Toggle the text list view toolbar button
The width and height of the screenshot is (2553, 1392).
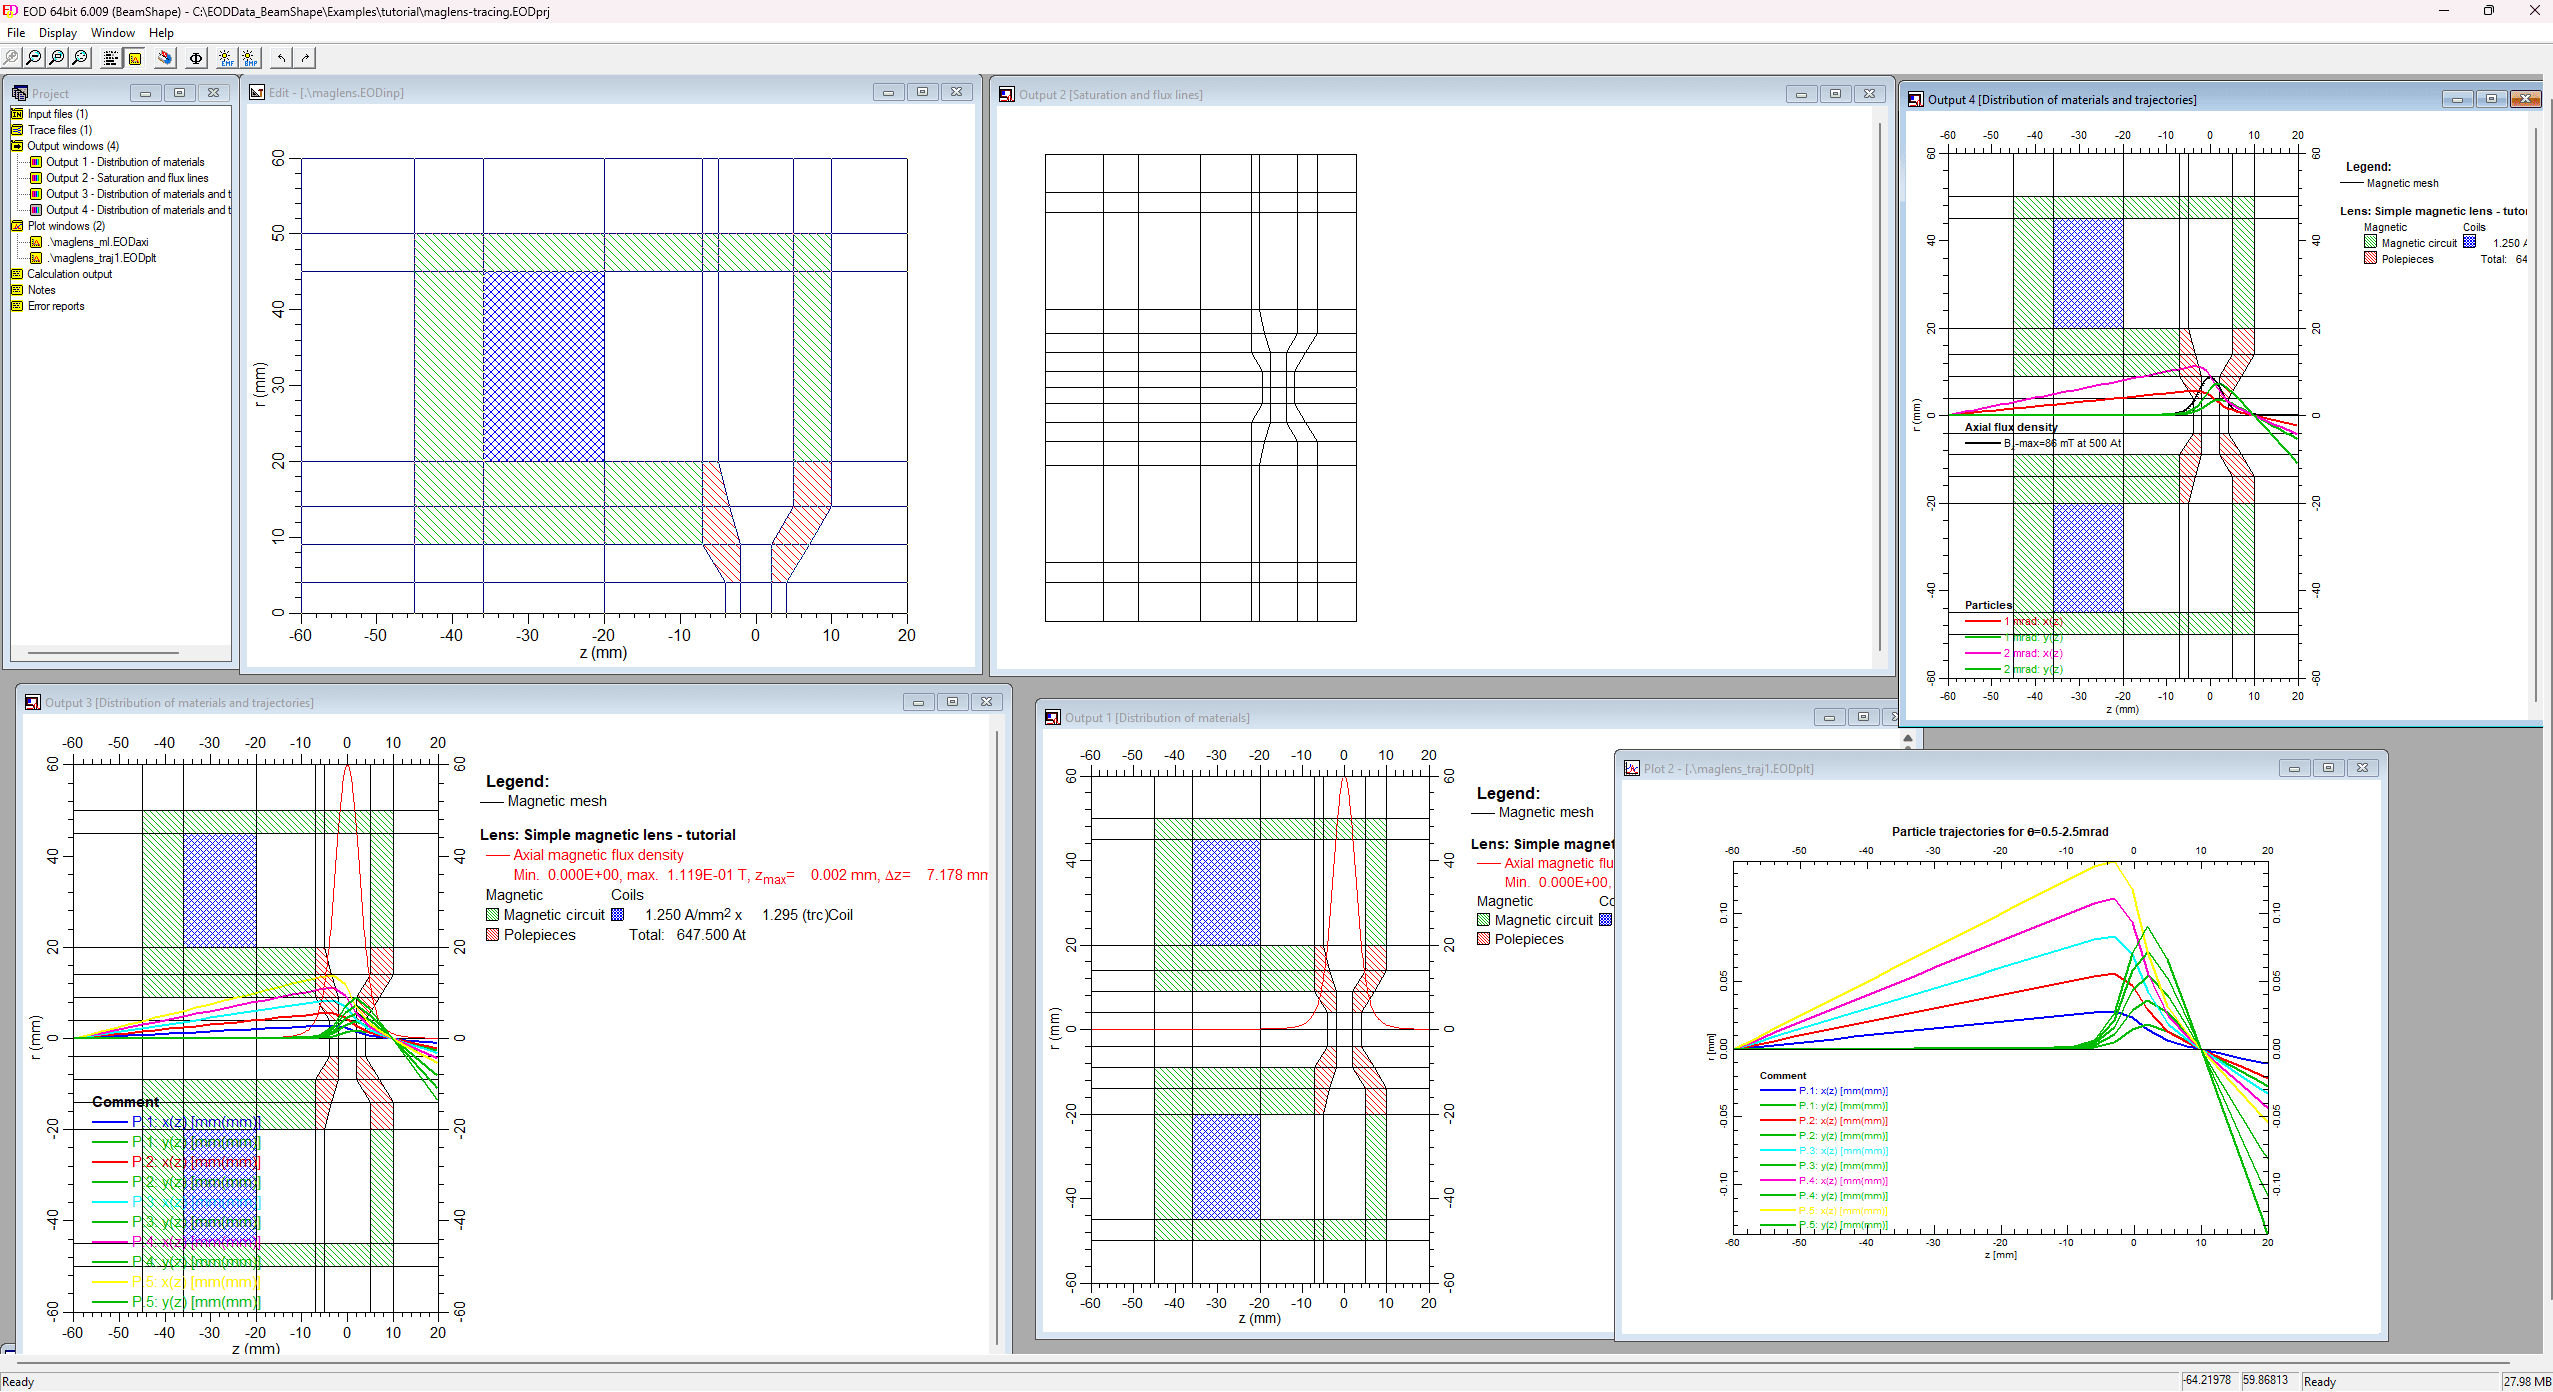pyautogui.click(x=111, y=58)
